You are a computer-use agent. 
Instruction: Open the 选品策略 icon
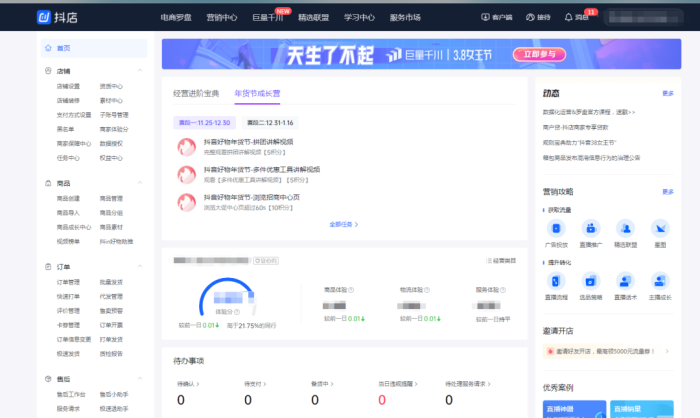point(591,281)
